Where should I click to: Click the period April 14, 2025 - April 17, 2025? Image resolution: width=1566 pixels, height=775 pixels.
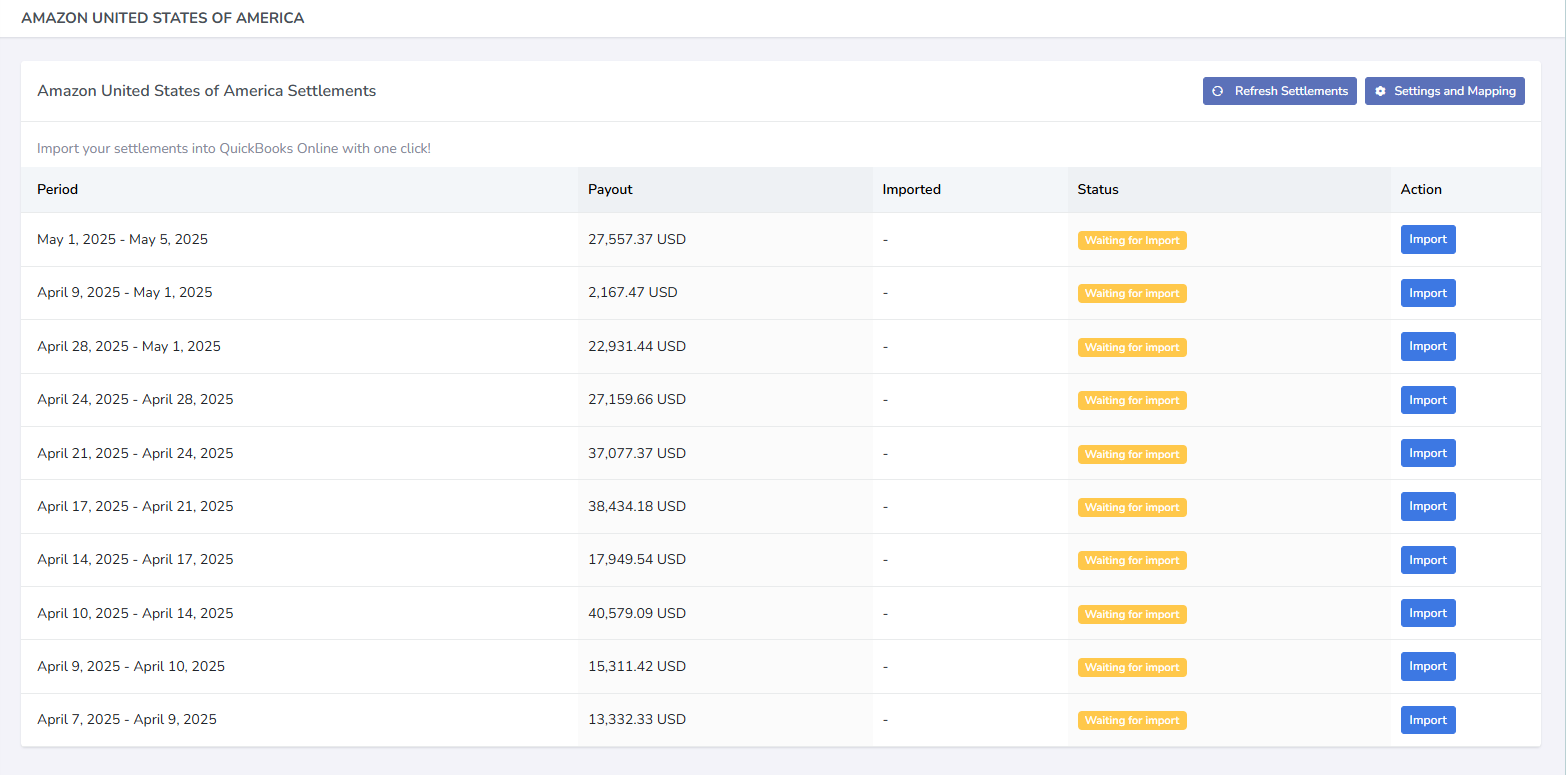tap(135, 560)
